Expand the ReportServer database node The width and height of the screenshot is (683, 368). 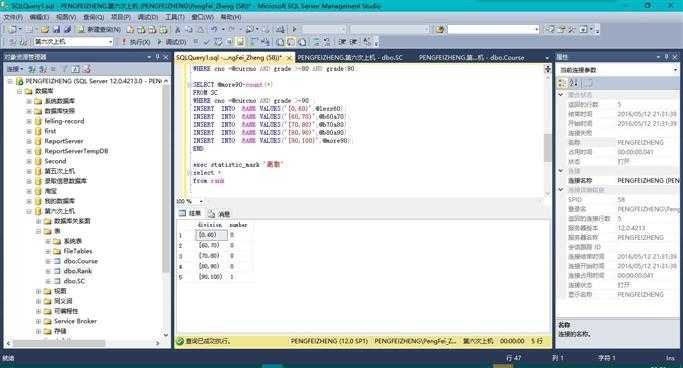tap(29, 141)
